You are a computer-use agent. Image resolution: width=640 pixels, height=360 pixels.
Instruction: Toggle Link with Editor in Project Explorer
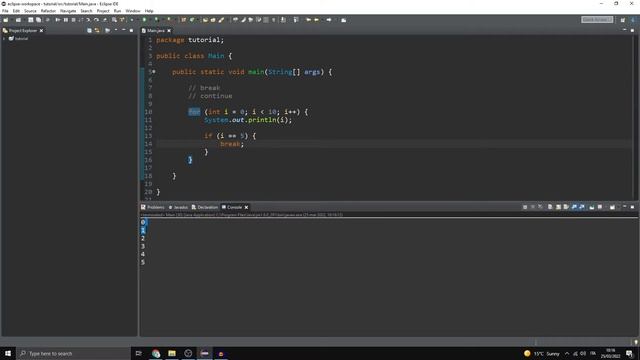click(x=97, y=31)
